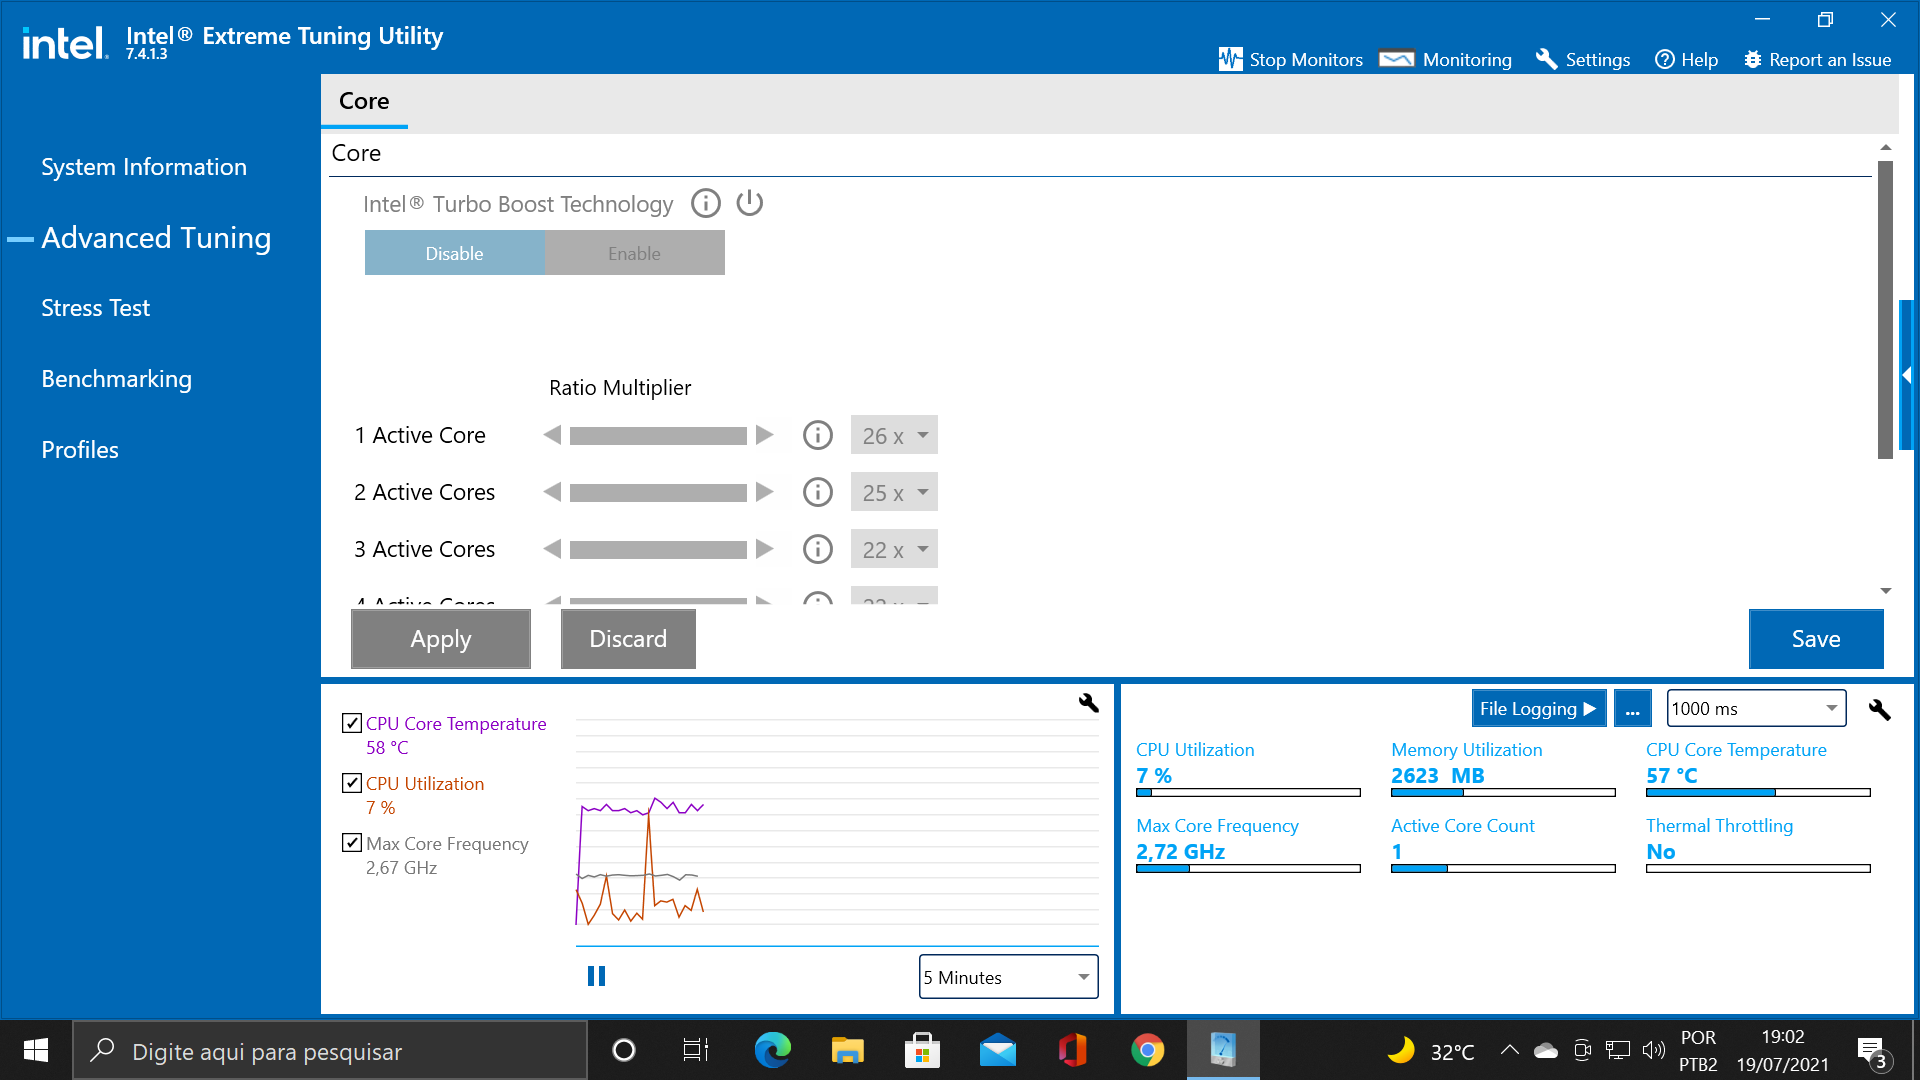Viewport: 1920px width, 1080px height.
Task: Open Profiles section
Action: [x=80, y=450]
